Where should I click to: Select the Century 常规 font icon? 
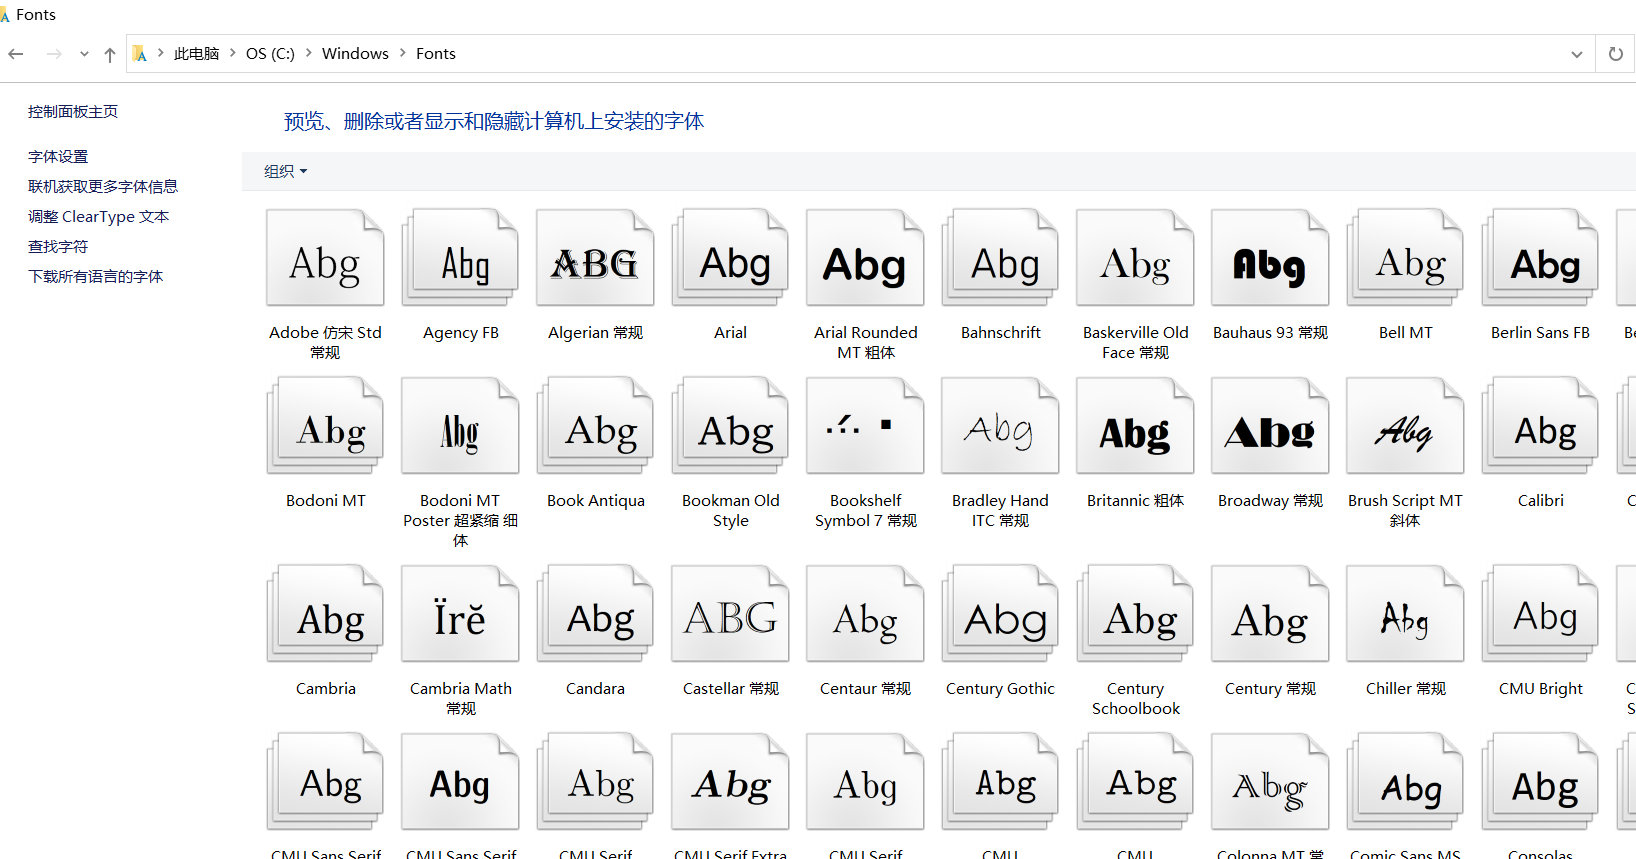pos(1270,614)
